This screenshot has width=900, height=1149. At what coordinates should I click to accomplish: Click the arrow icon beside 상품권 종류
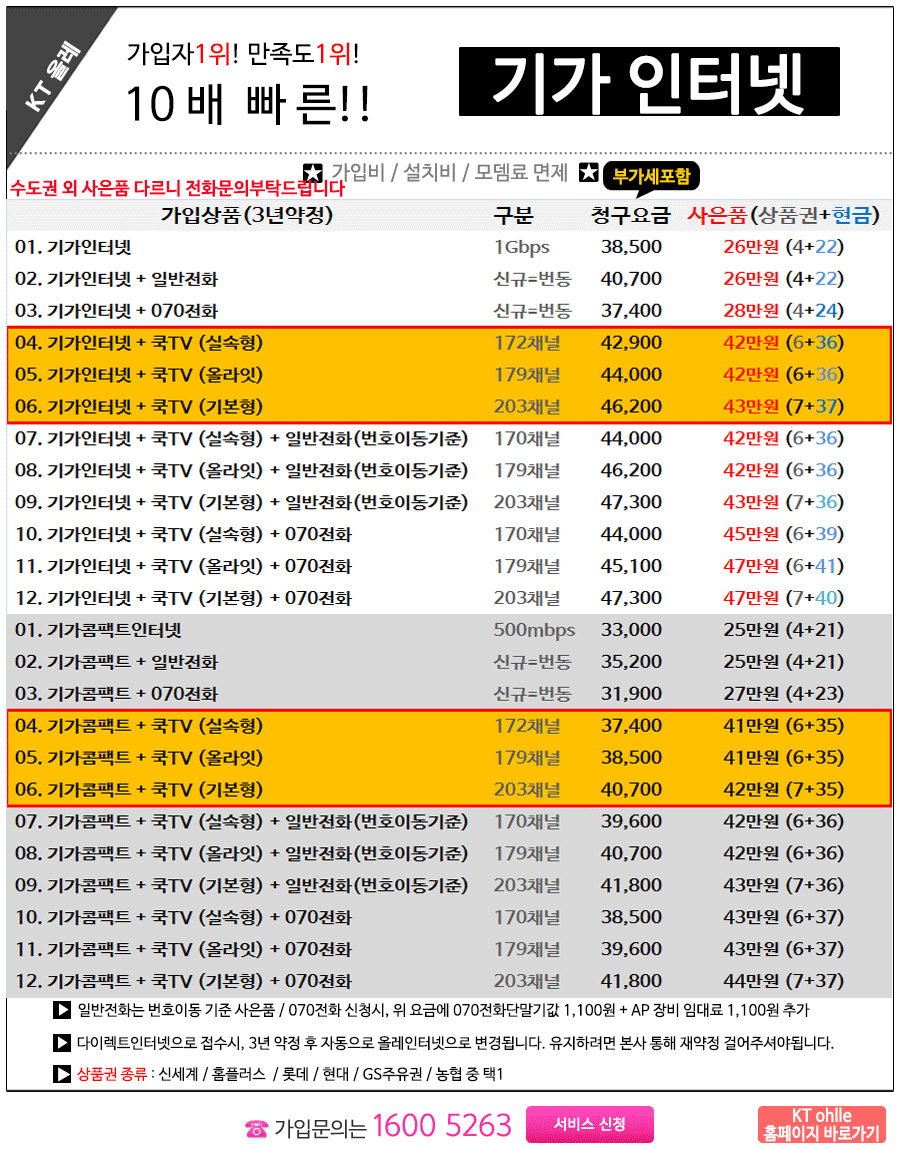(61, 1074)
